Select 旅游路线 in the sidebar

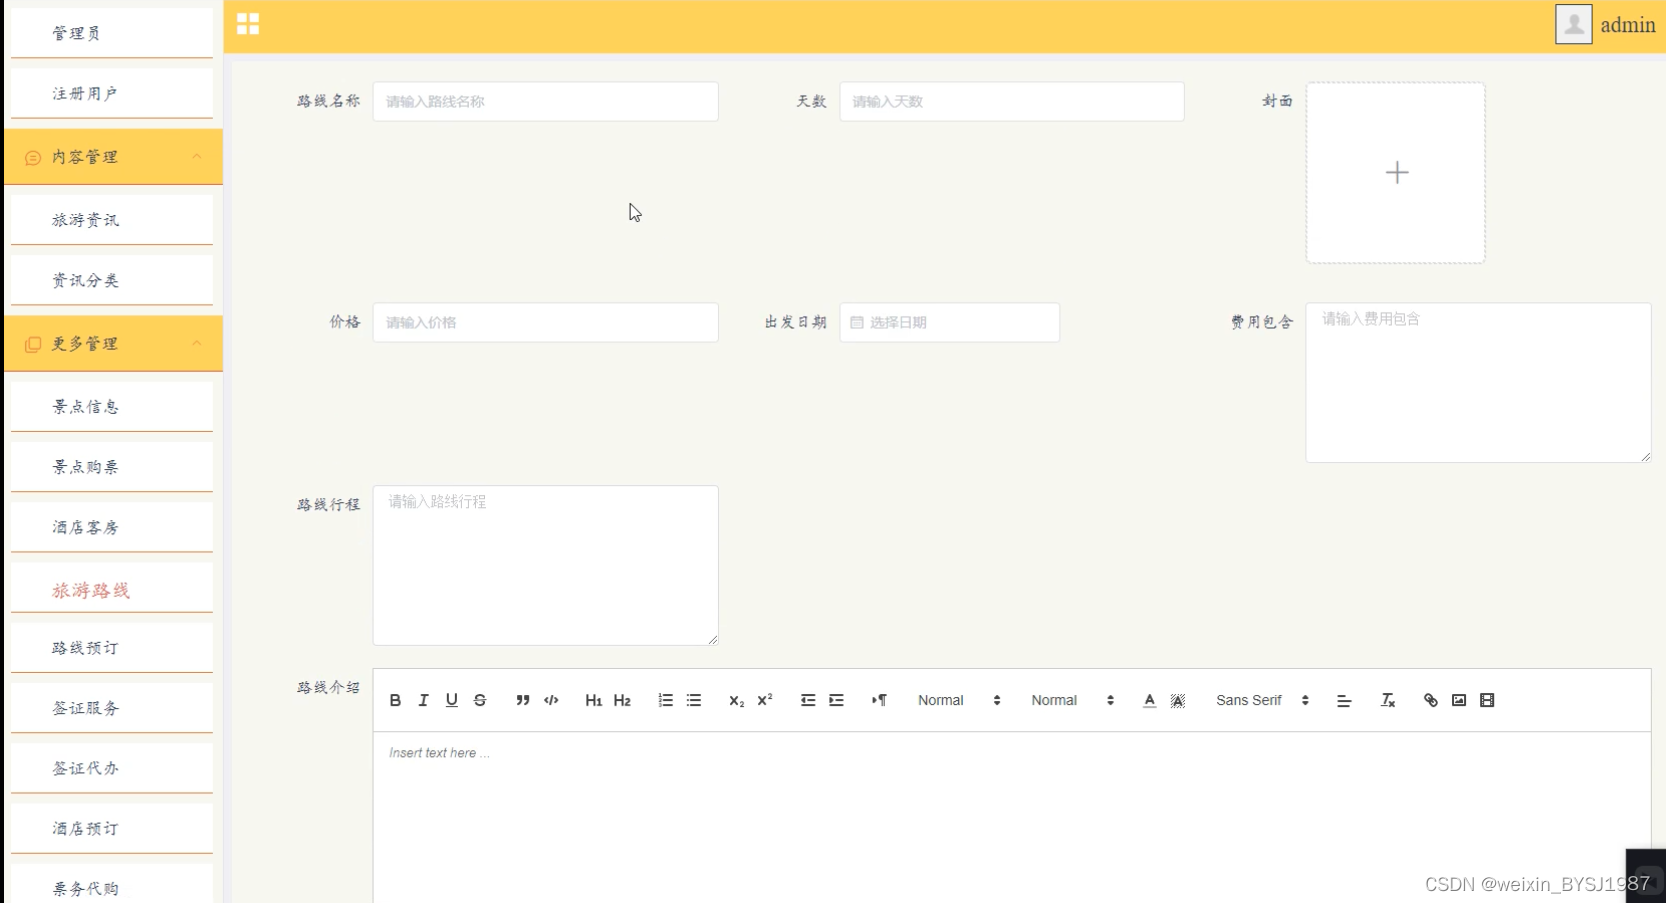(x=111, y=590)
